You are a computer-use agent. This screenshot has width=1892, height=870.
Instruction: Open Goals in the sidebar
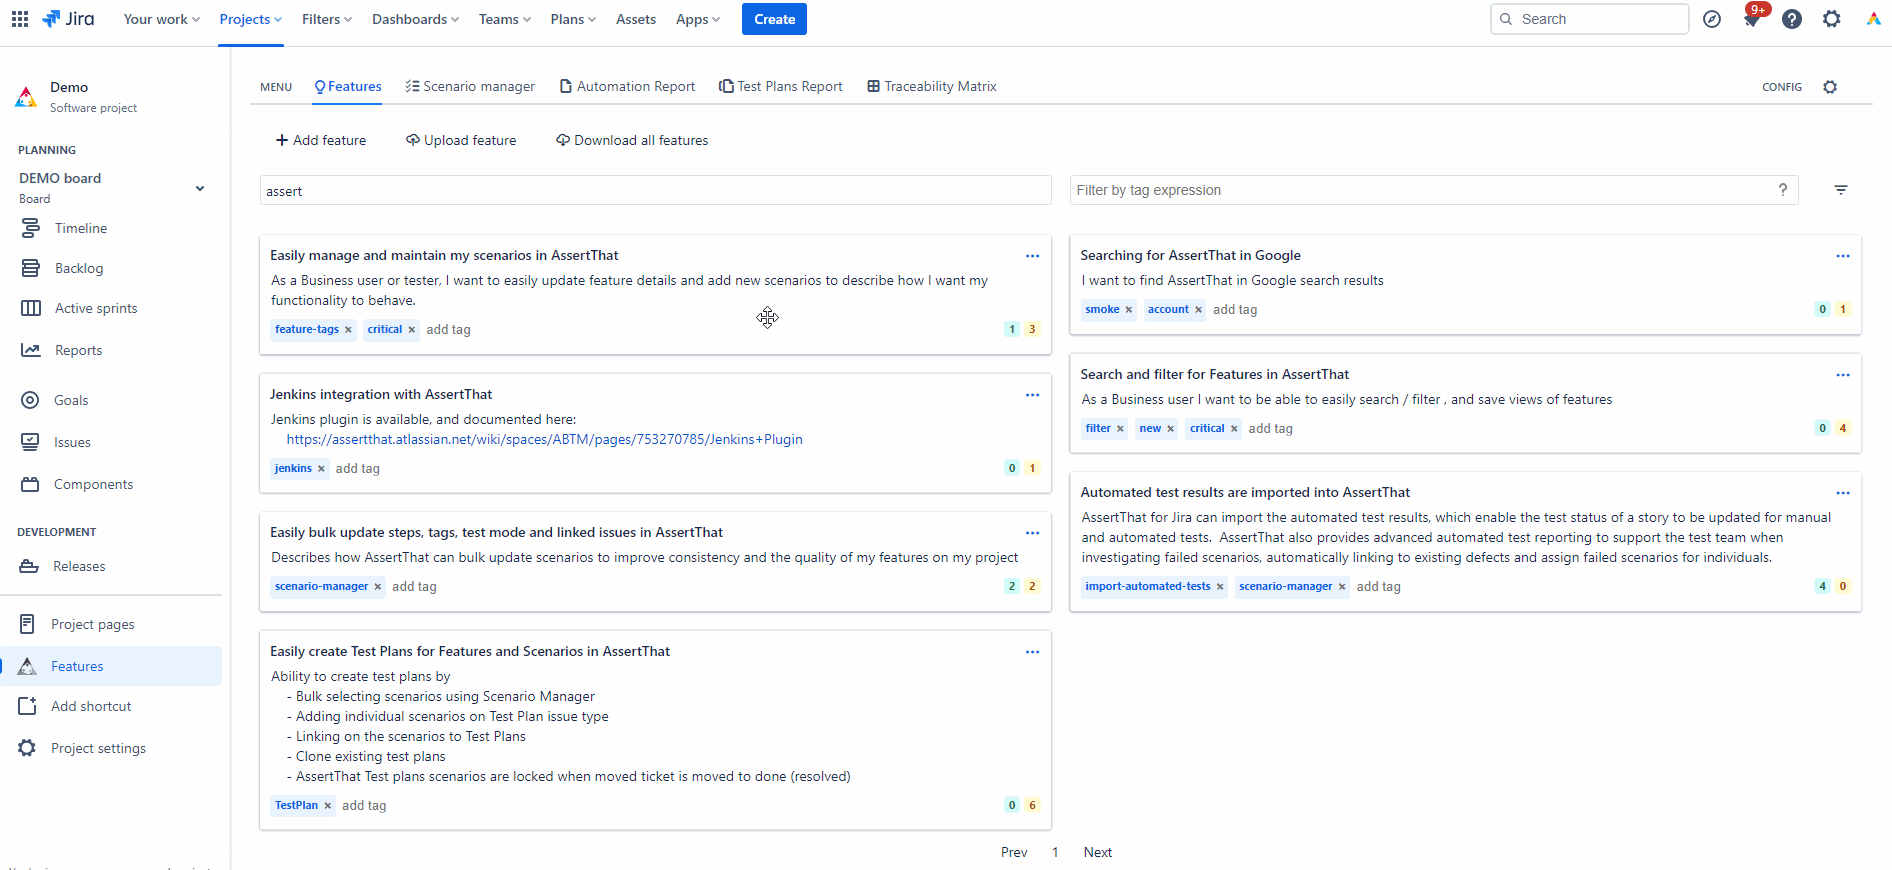(71, 400)
